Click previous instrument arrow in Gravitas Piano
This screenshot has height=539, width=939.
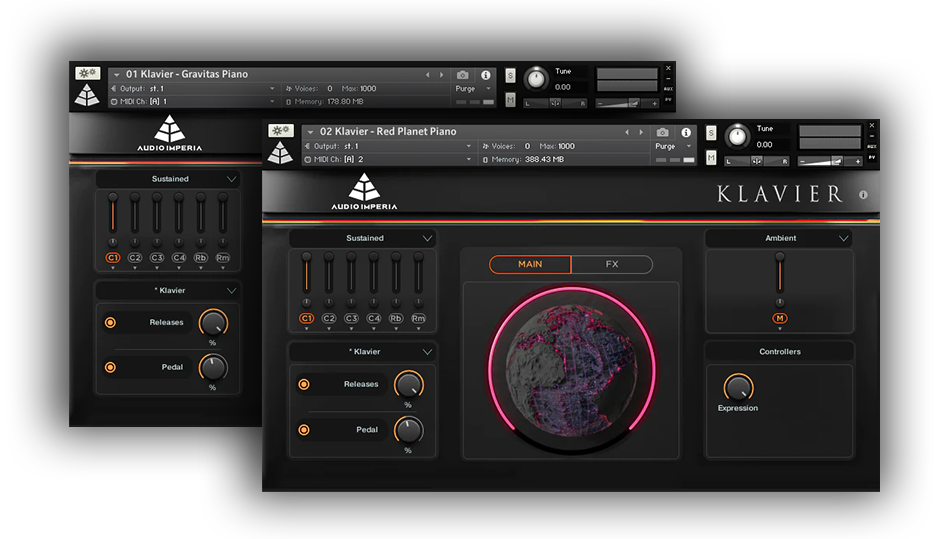tap(428, 75)
